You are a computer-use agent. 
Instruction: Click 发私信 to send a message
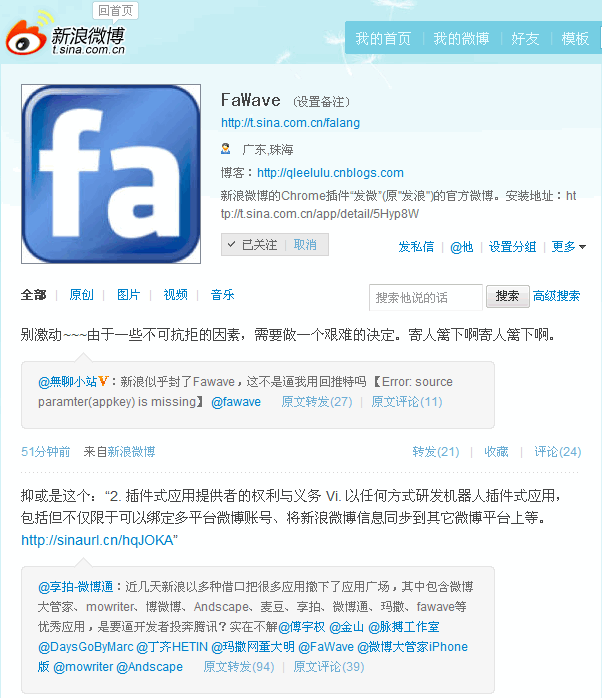click(416, 247)
